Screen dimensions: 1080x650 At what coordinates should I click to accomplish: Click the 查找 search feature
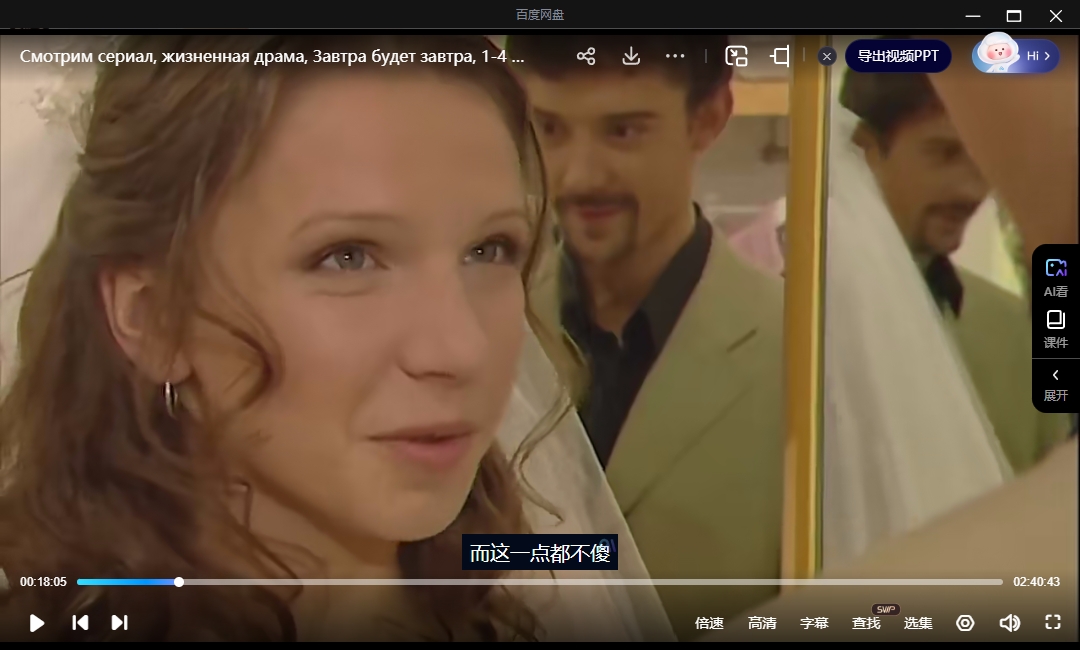coord(866,623)
